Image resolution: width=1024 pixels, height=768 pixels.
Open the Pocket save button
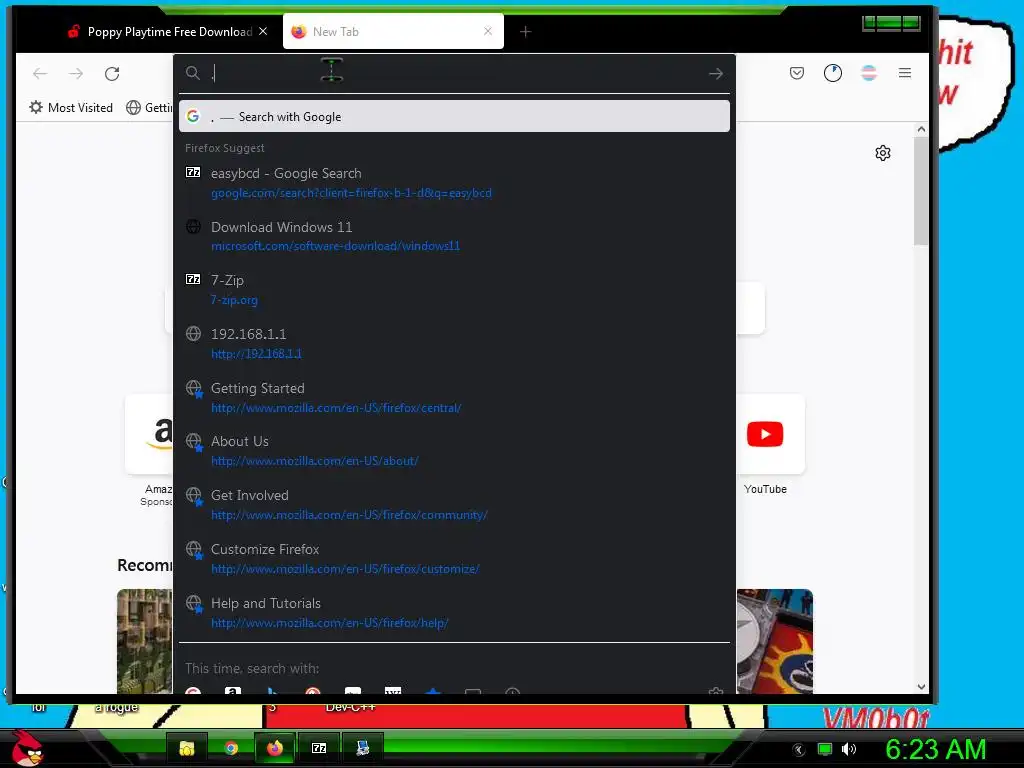point(797,73)
